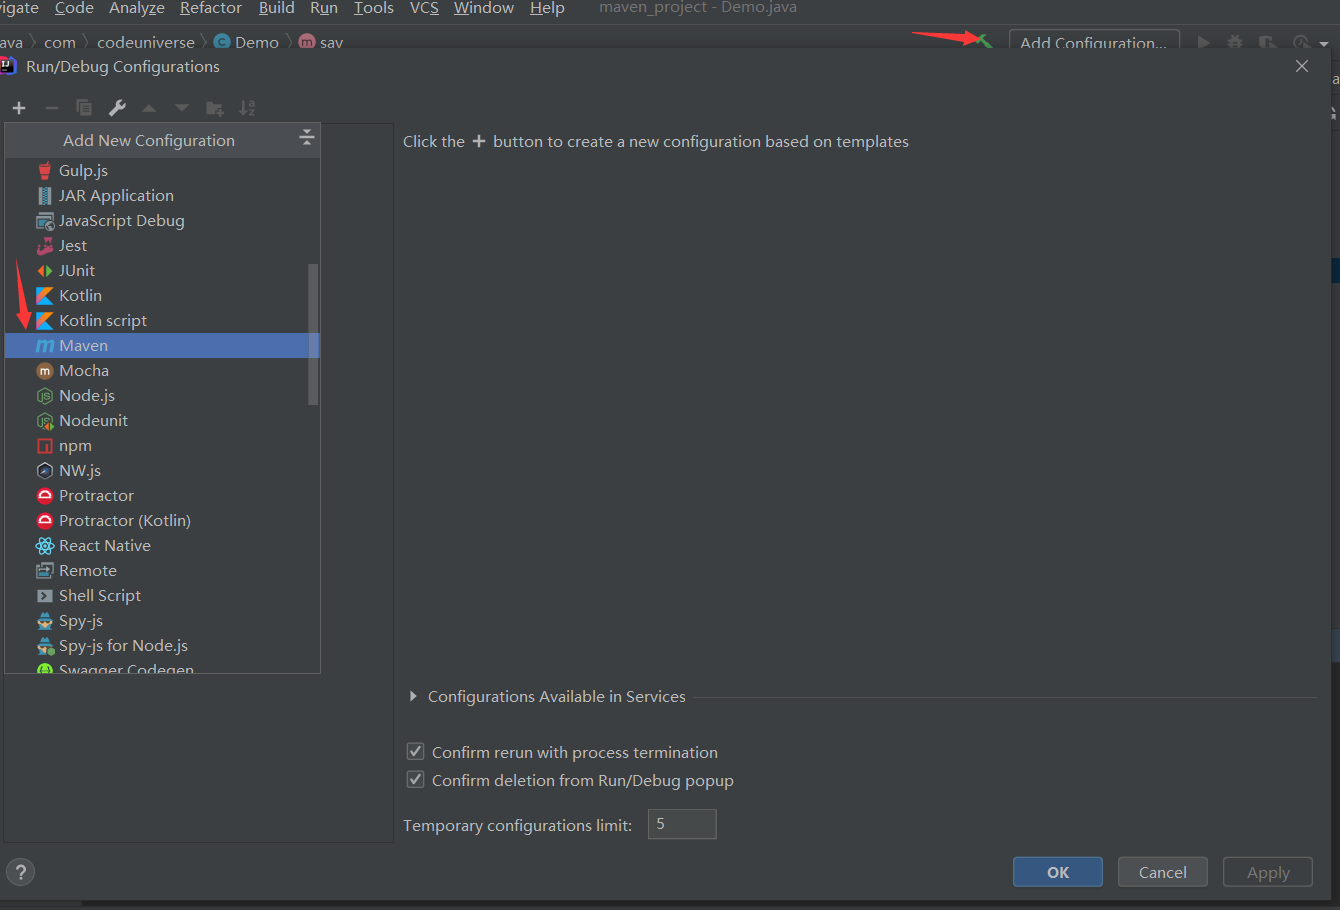1340x910 pixels.
Task: Choose Remote configuration type
Action: [162, 570]
